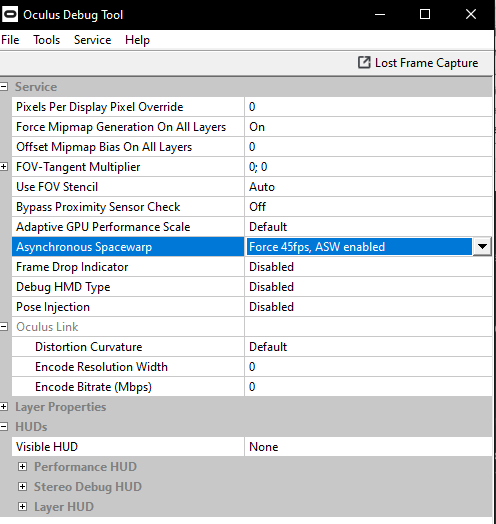Expand the Stereo Debug HUD node

[22, 487]
